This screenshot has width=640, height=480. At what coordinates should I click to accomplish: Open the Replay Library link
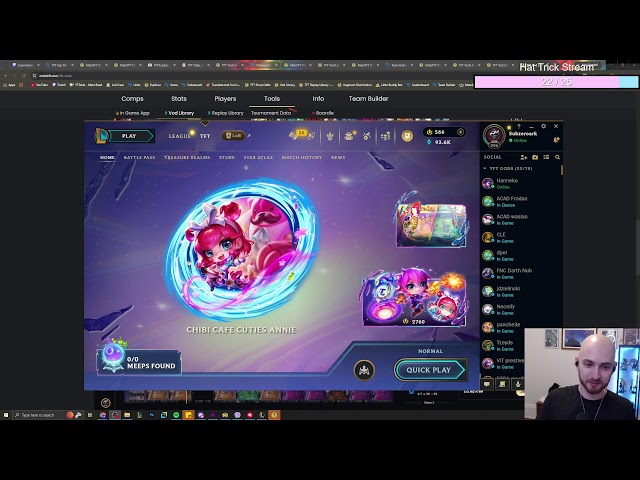[225, 113]
